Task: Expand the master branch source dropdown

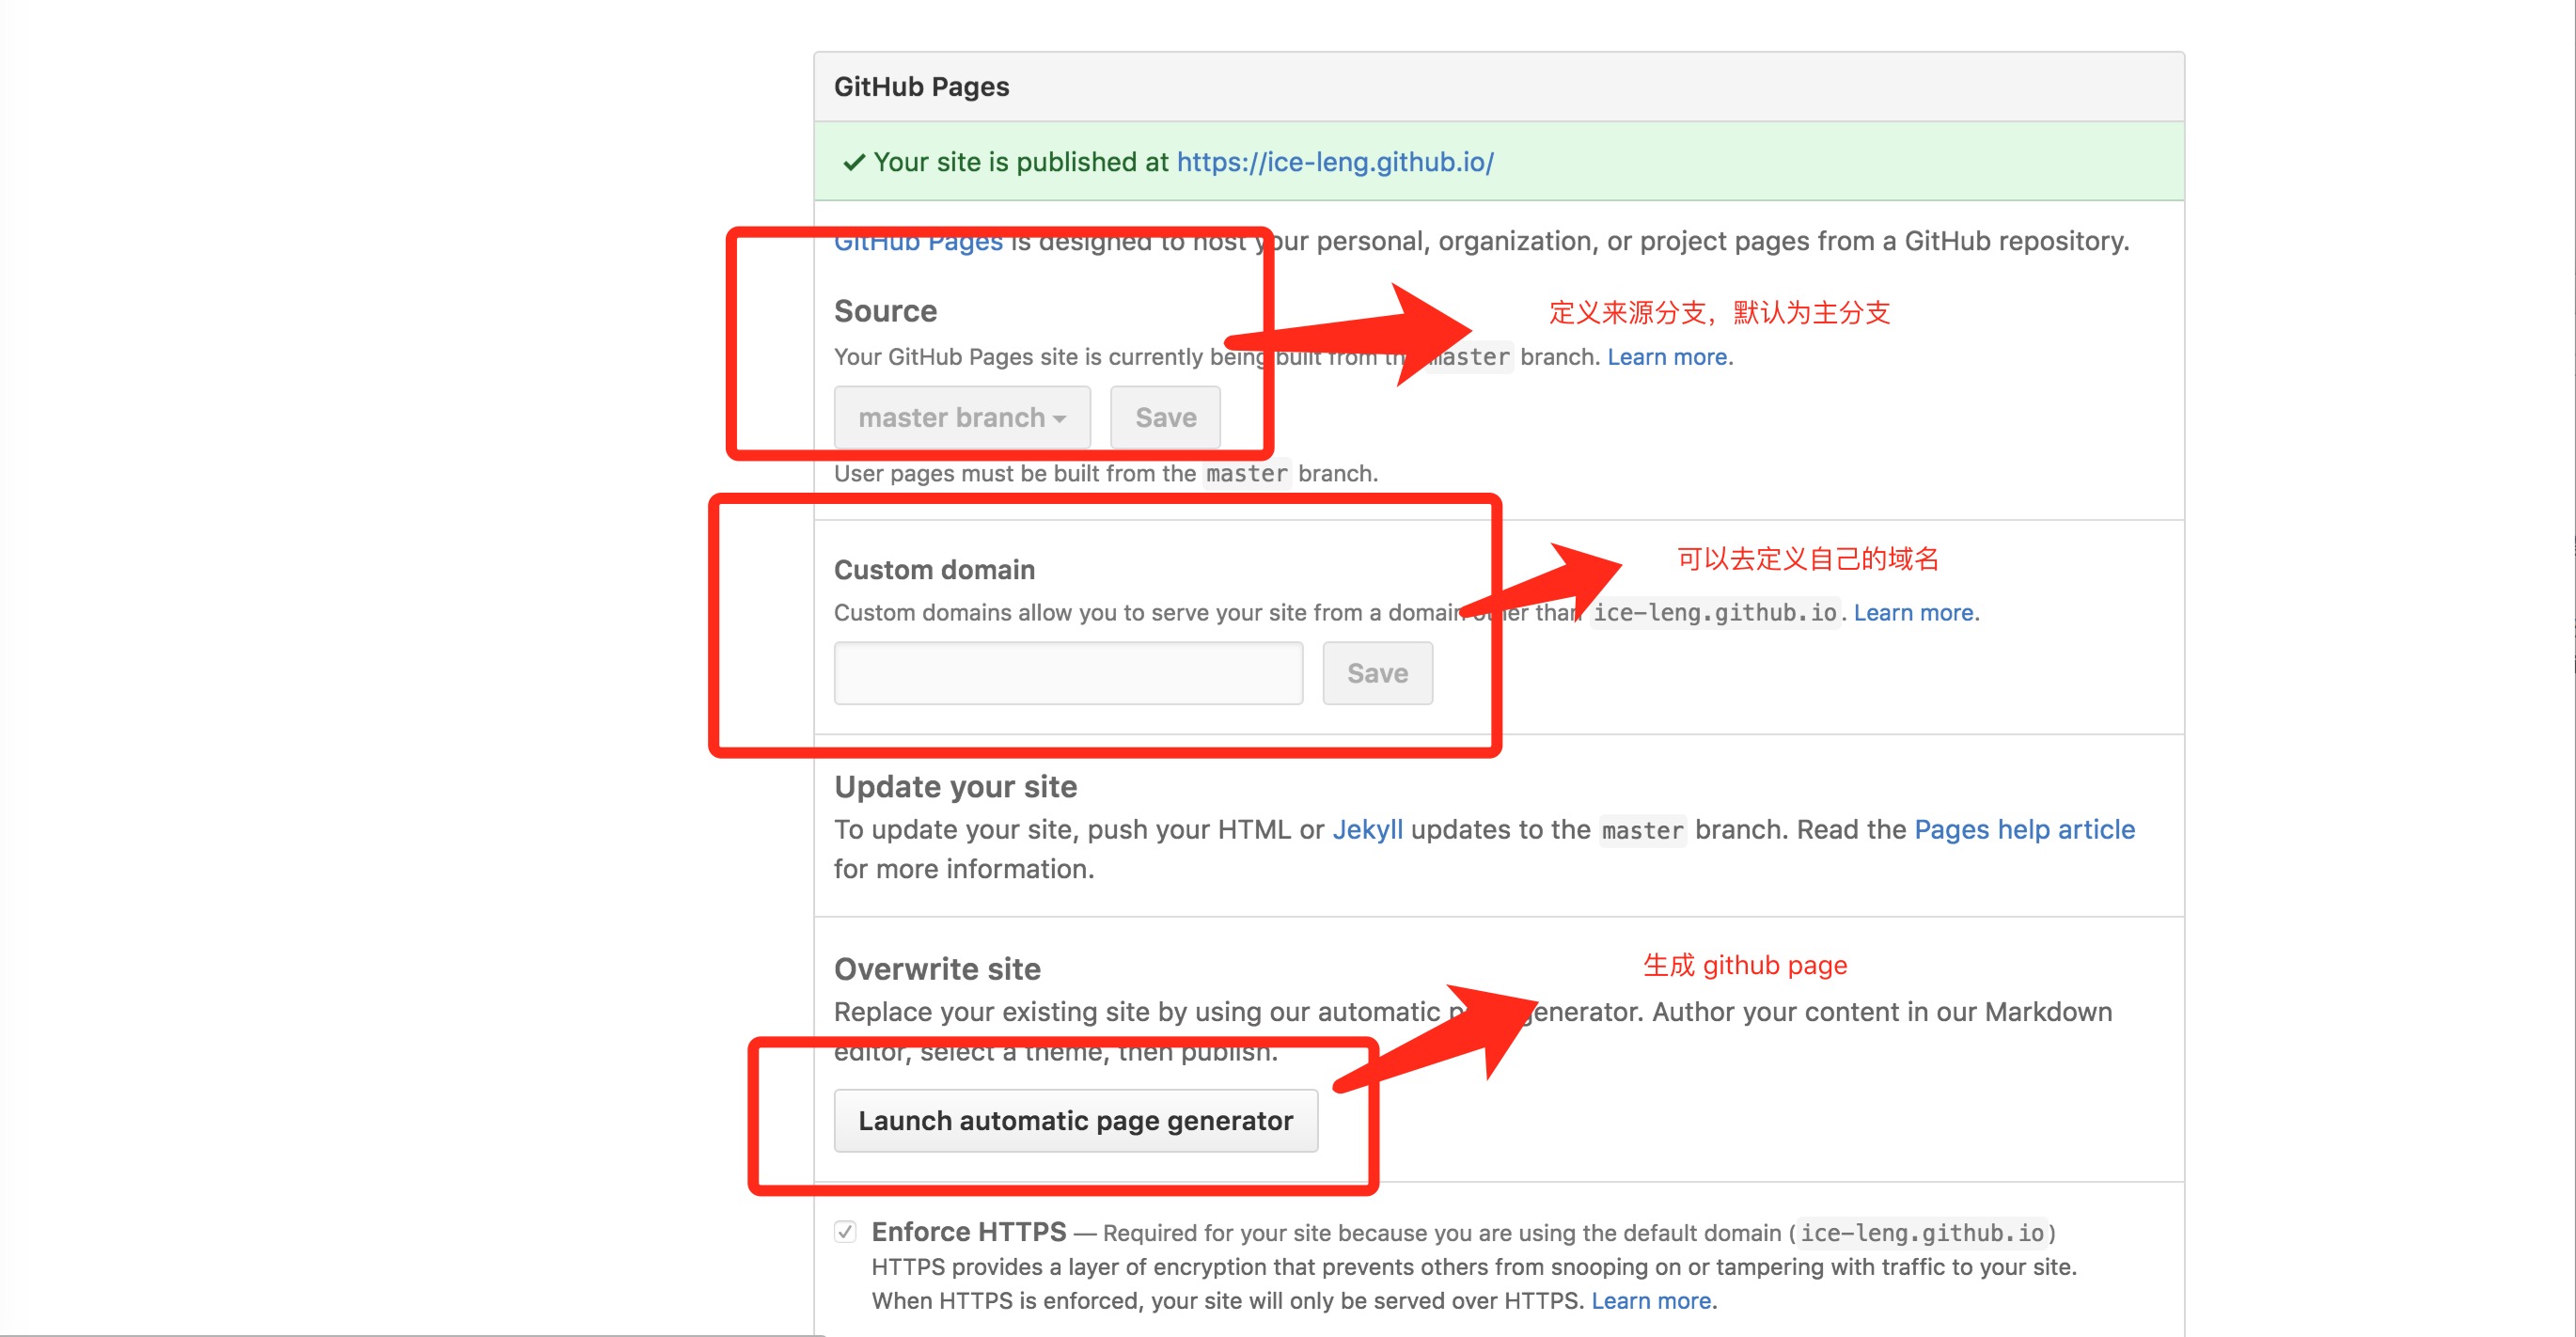Action: point(961,417)
